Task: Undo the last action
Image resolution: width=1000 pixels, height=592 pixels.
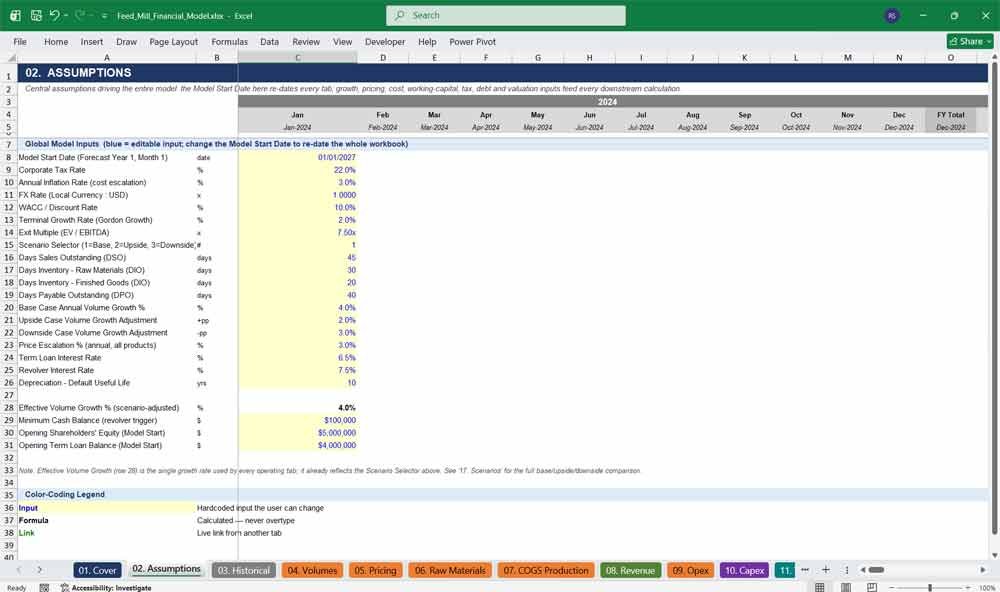Action: coord(54,15)
